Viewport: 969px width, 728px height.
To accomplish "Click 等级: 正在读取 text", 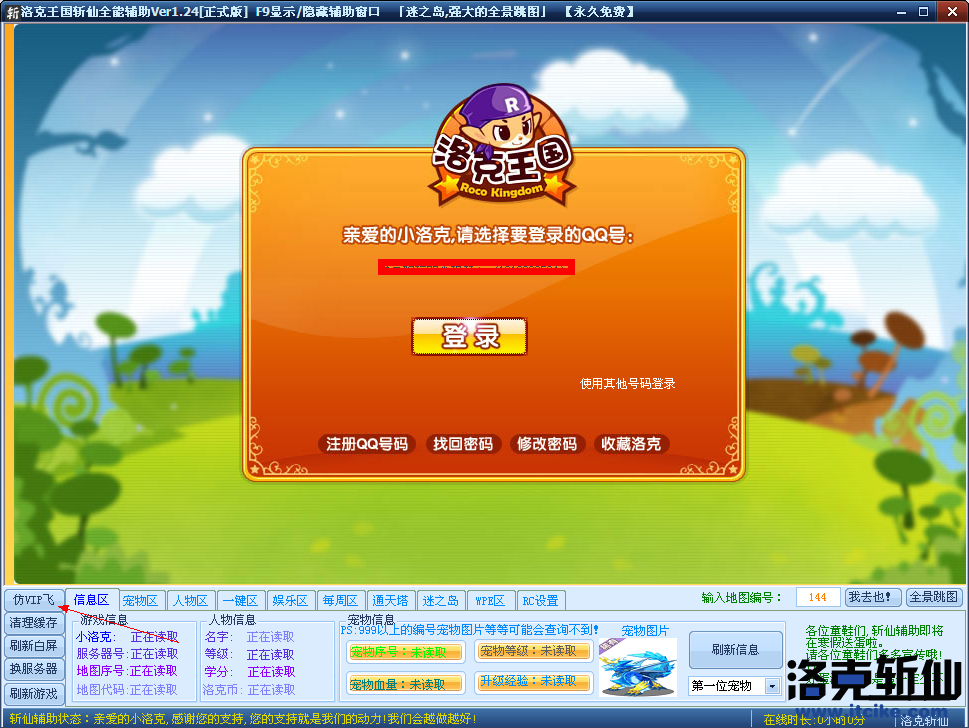I will tap(250, 654).
